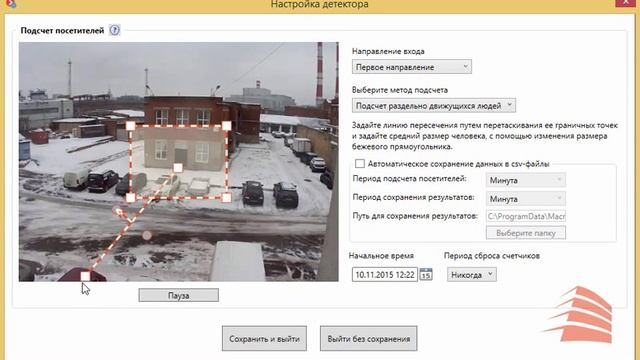This screenshot has height=360, width=640.
Task: Open Период подсчета посетителей dropdown
Action: coord(526,180)
